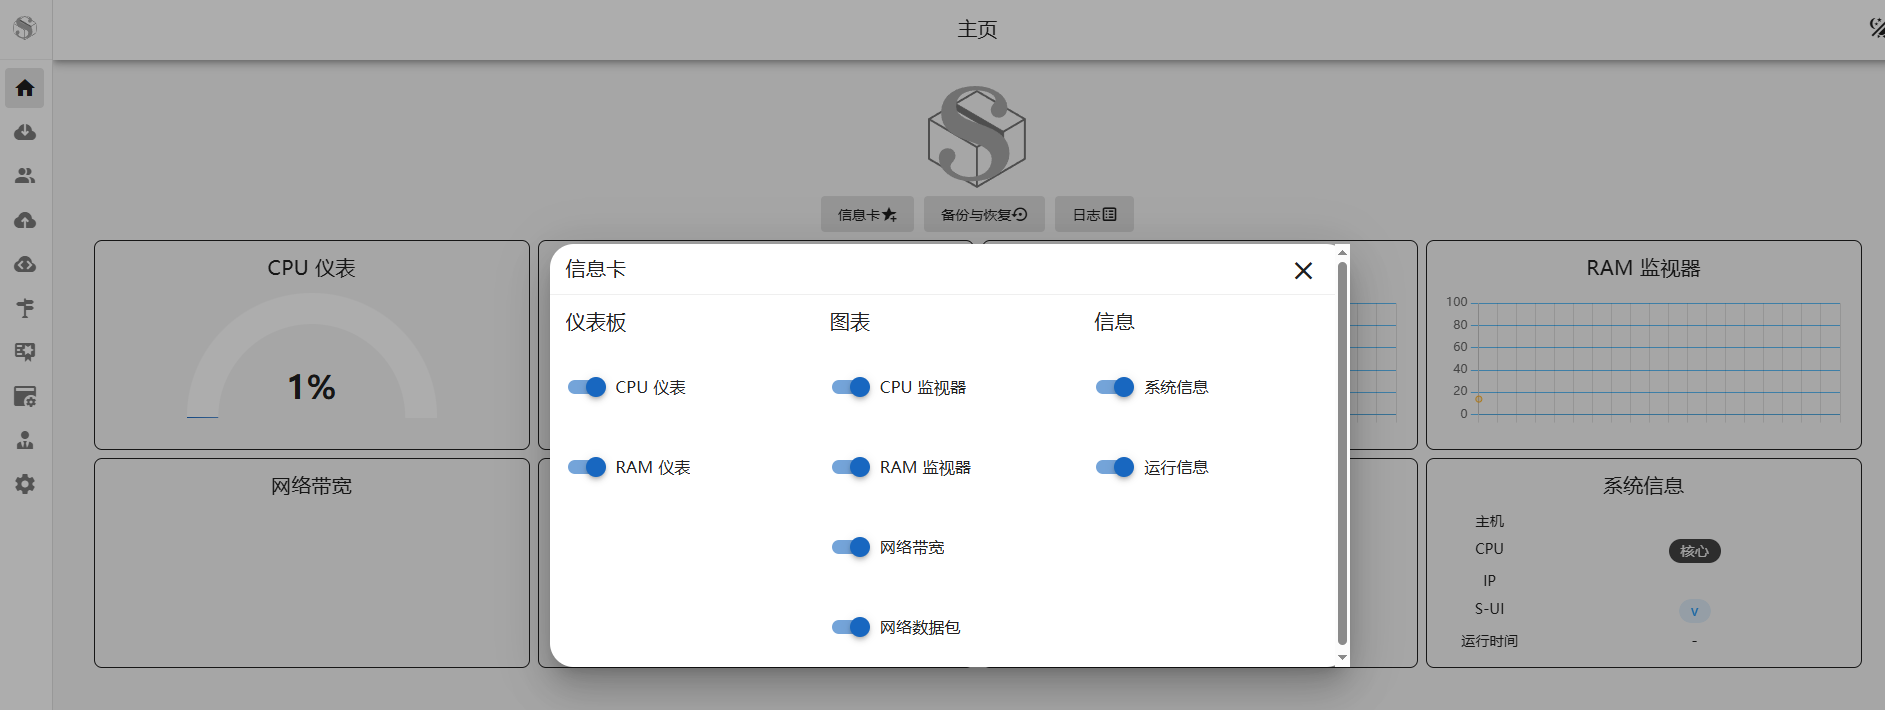Click the dialog's vertical scrollbar thumb
The width and height of the screenshot is (1885, 710).
tap(1342, 452)
